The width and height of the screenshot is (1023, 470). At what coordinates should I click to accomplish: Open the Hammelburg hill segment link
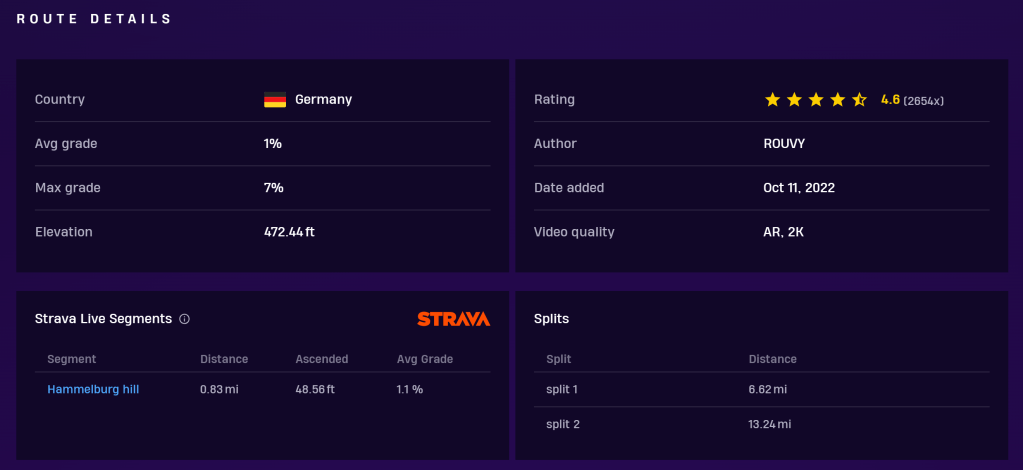pos(93,389)
